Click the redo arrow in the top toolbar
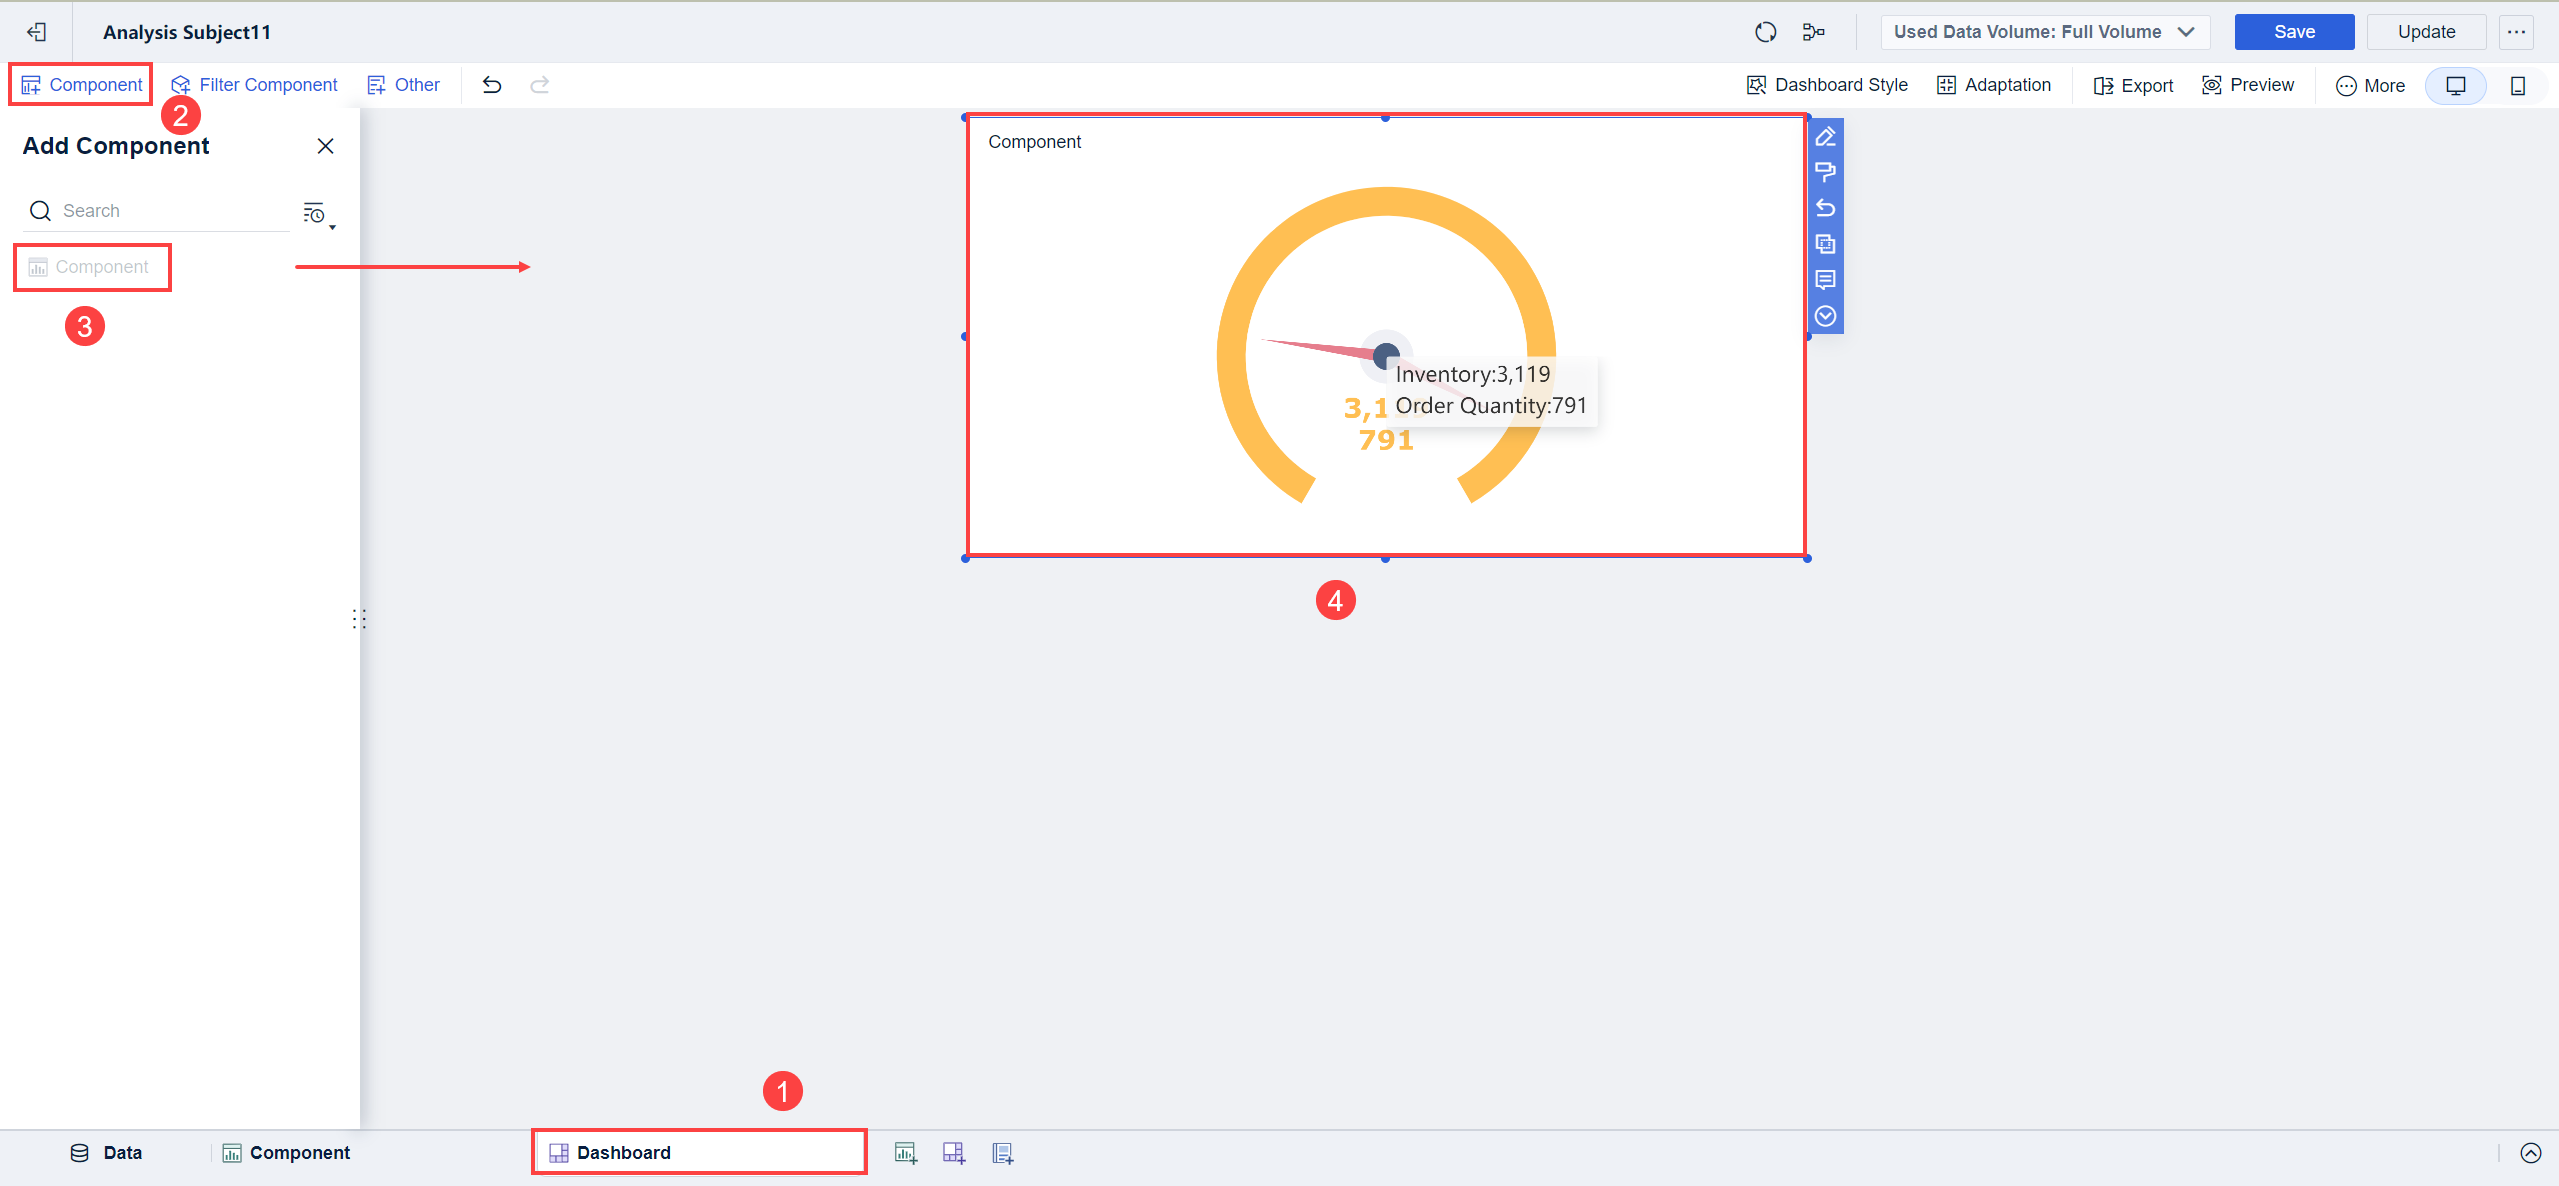 (539, 85)
